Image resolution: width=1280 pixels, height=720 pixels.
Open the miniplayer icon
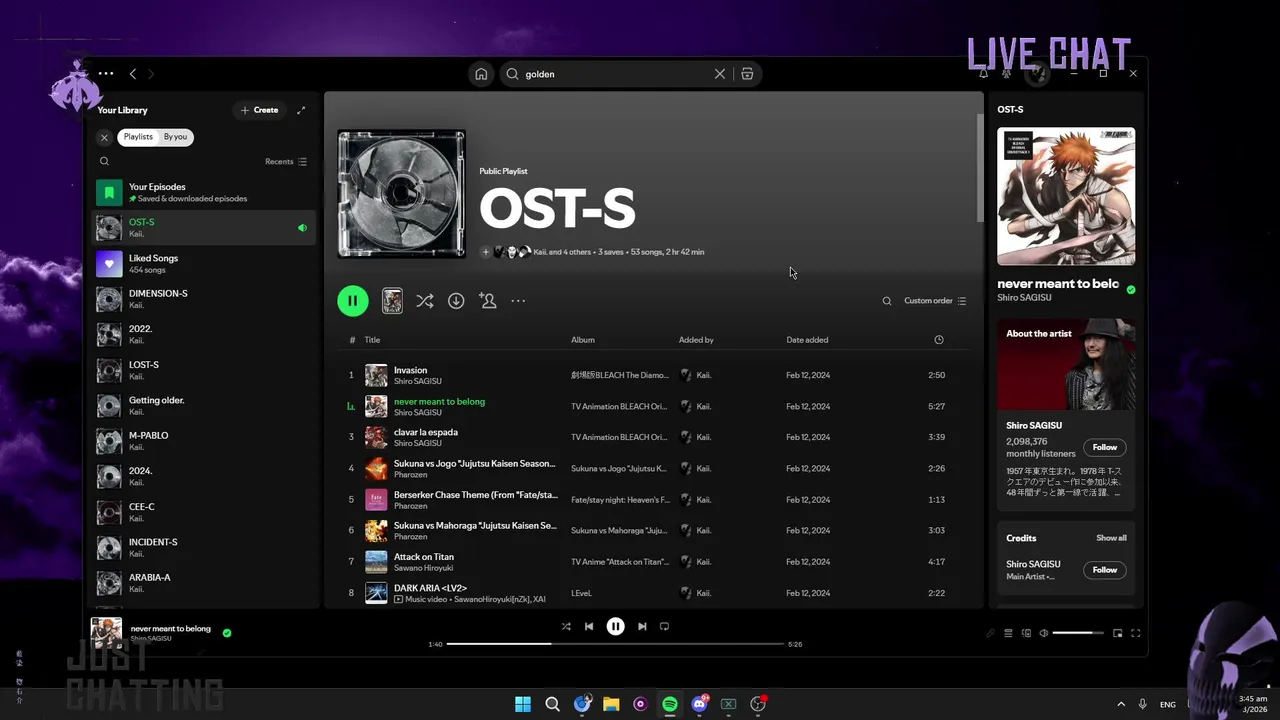[x=1118, y=633]
